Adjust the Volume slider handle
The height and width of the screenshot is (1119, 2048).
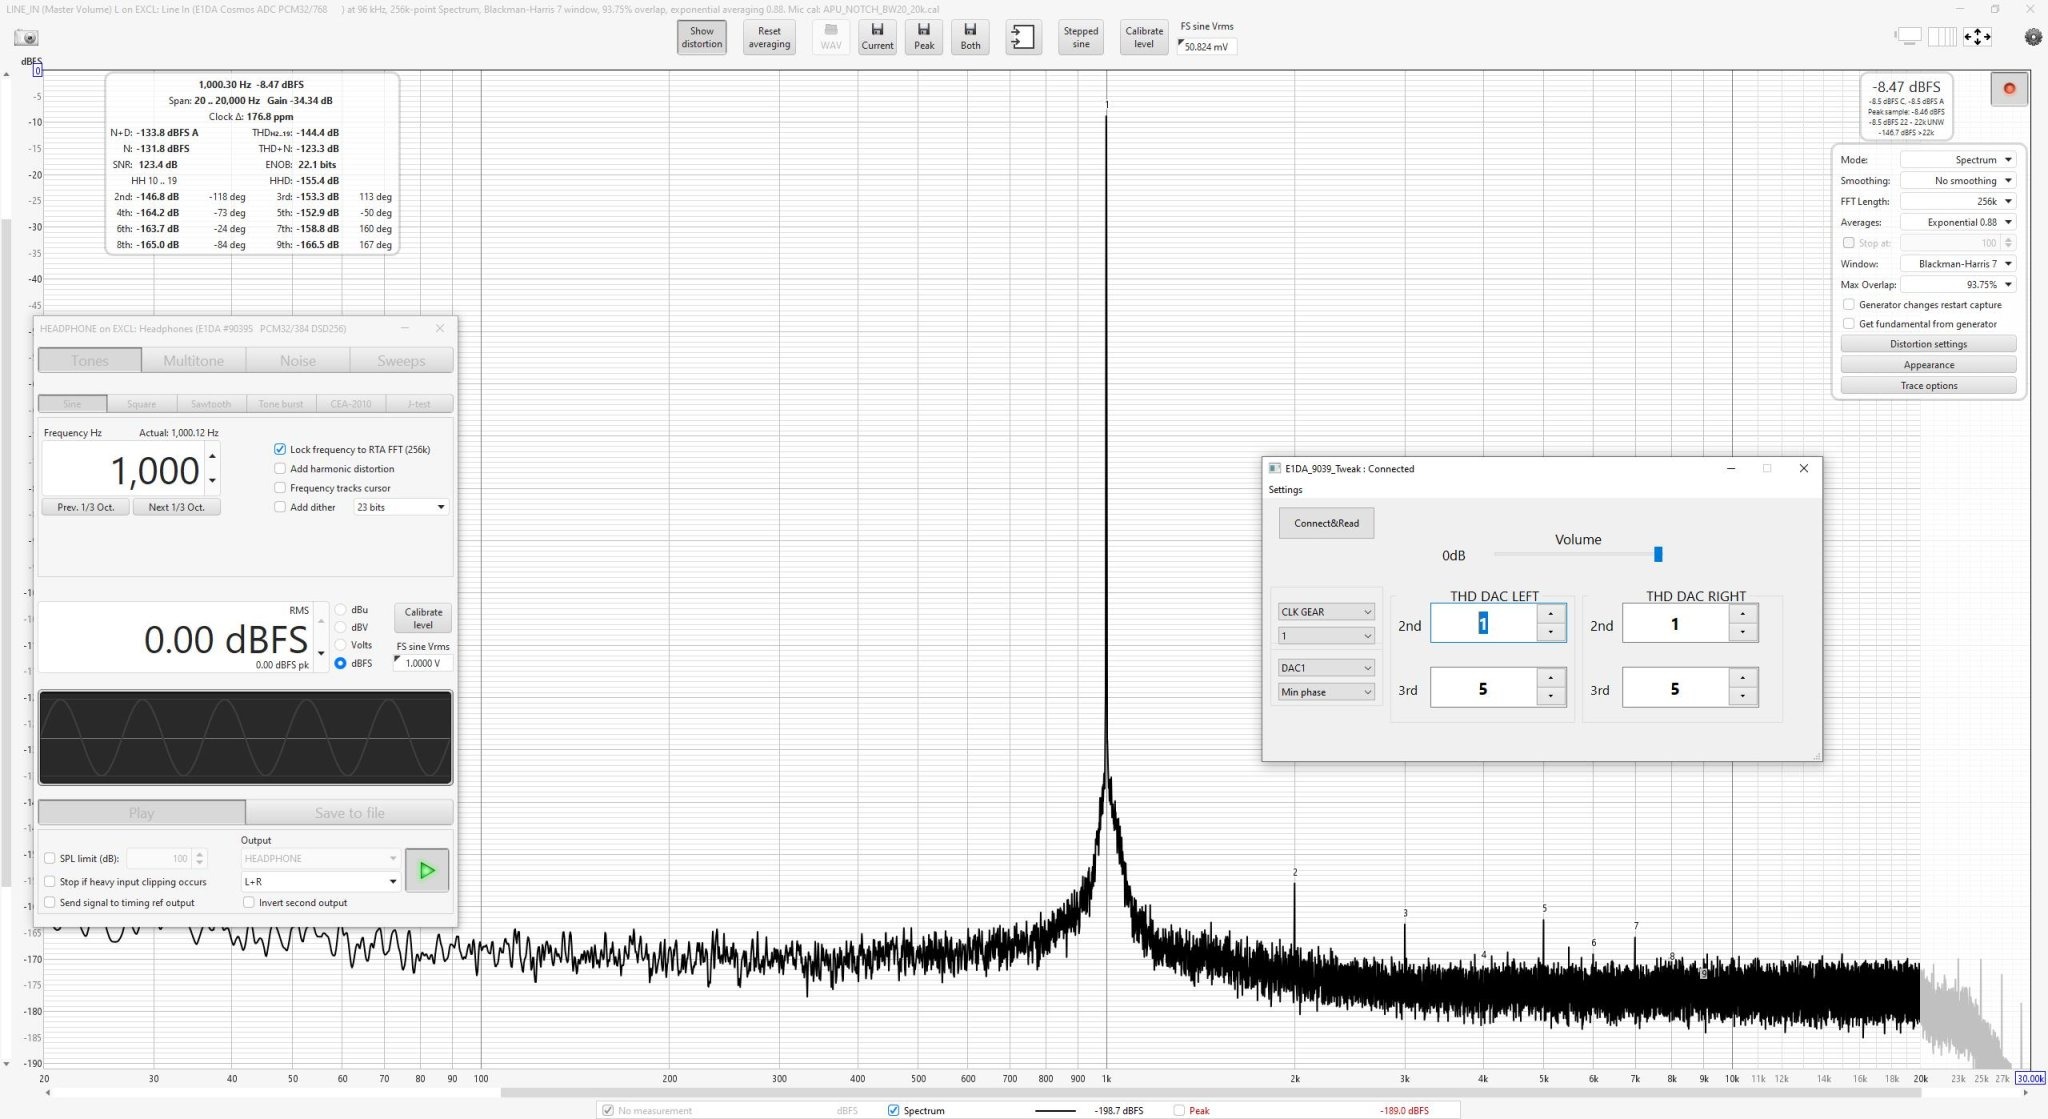(1658, 554)
